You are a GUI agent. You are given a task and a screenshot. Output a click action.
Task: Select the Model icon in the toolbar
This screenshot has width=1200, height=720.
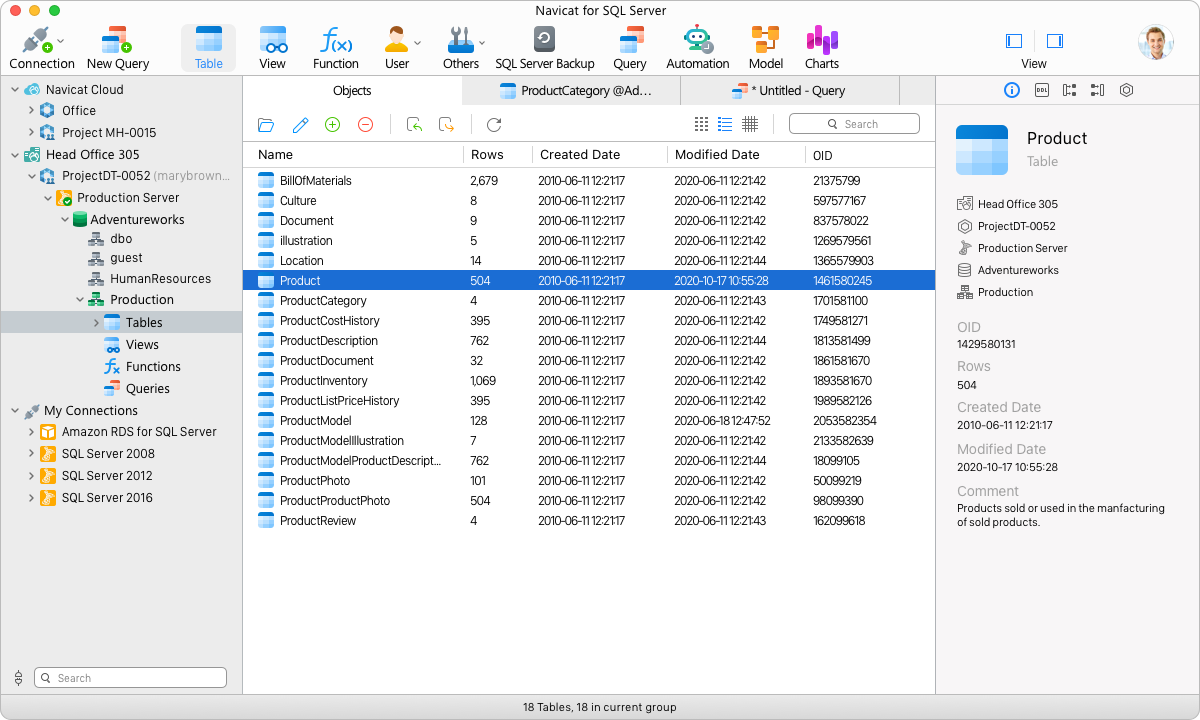tap(765, 45)
